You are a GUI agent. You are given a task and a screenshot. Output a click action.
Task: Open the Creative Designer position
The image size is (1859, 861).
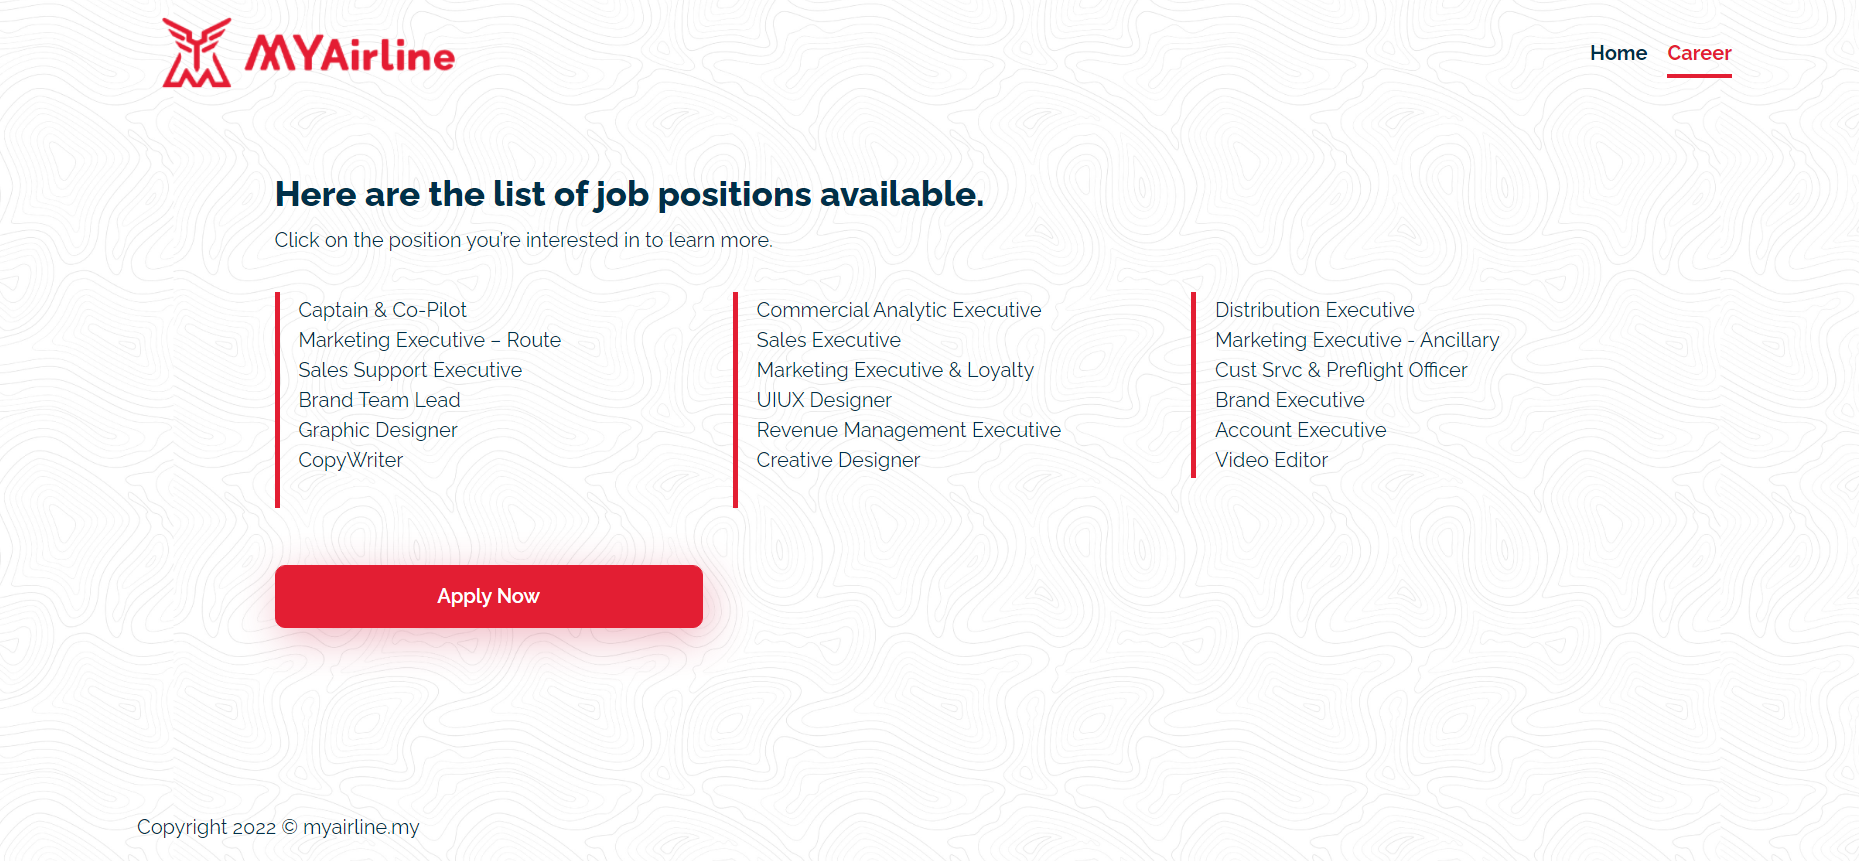838,460
